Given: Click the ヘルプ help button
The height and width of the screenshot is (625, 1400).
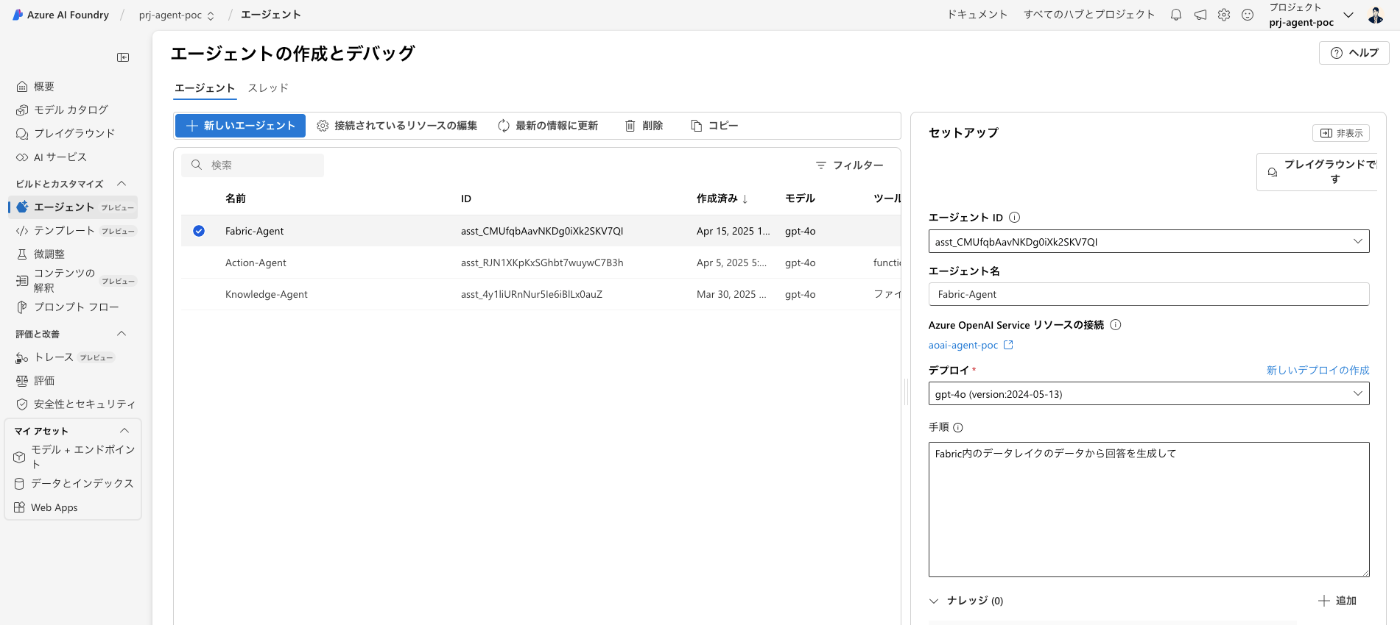Looking at the screenshot, I should (1354, 53).
